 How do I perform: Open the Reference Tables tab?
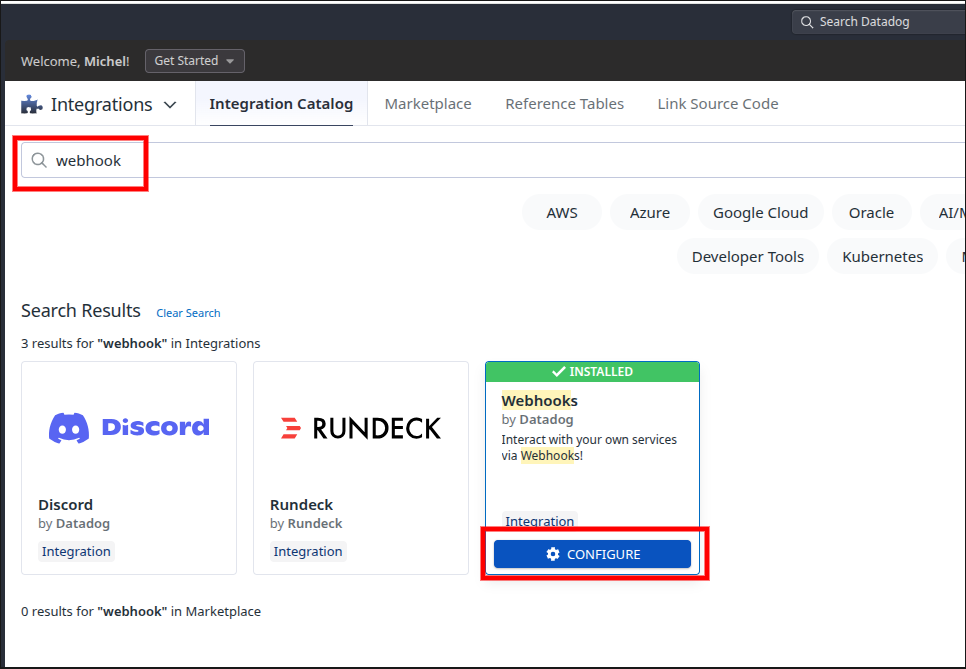click(x=565, y=104)
